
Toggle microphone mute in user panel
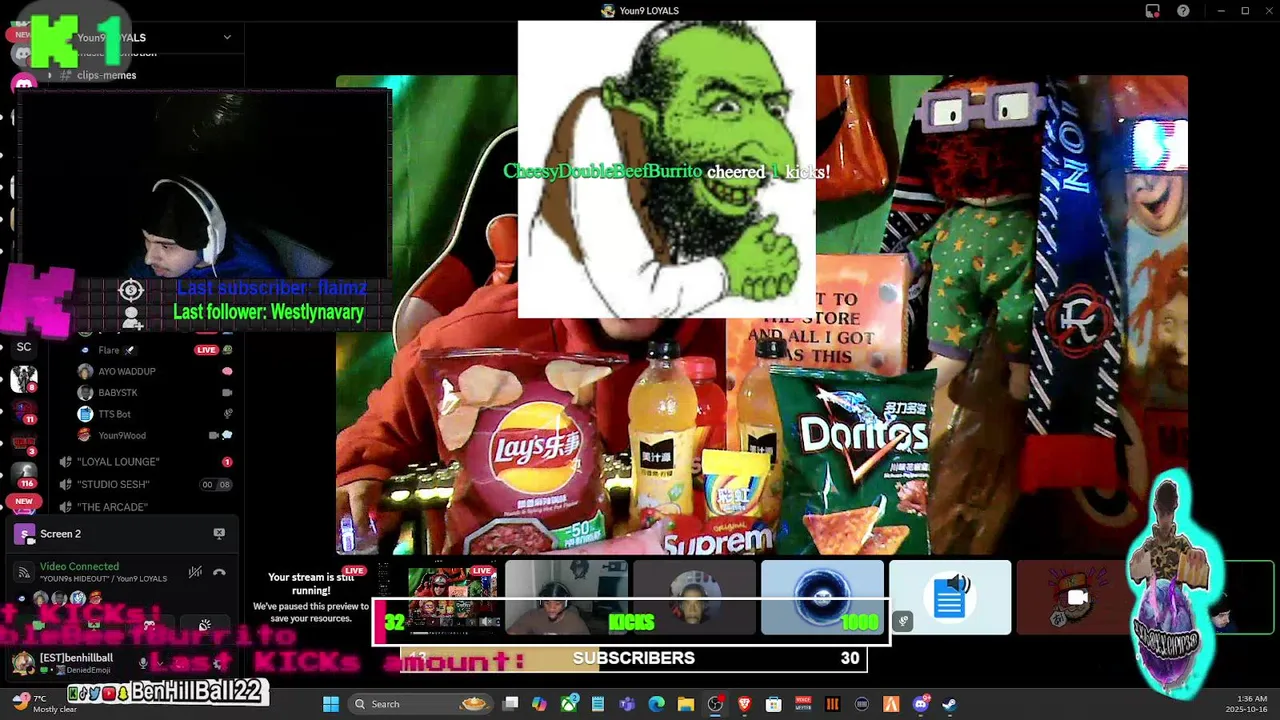[144, 663]
